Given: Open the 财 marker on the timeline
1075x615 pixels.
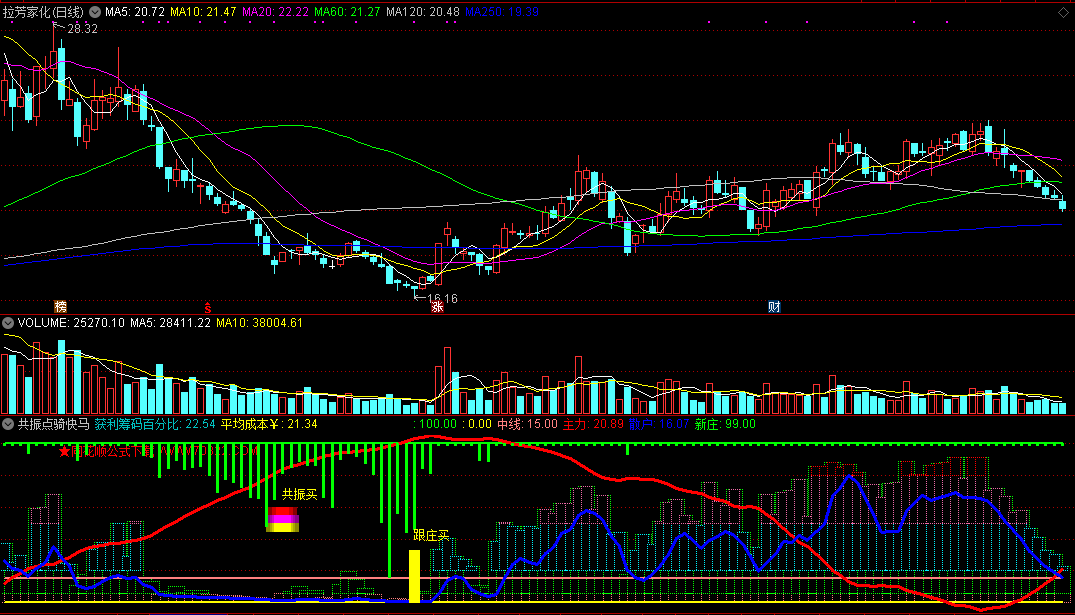Looking at the screenshot, I should coord(774,306).
